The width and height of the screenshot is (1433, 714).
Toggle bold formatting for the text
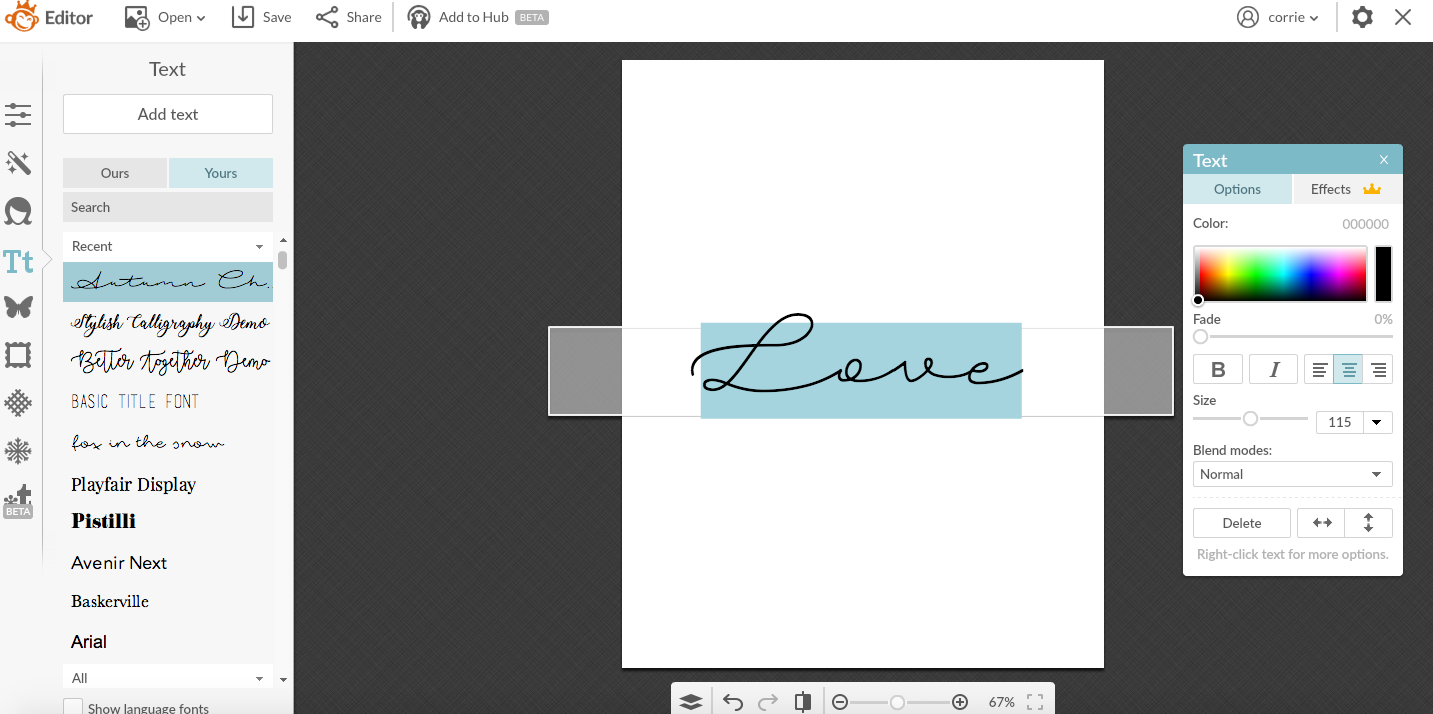(1217, 368)
